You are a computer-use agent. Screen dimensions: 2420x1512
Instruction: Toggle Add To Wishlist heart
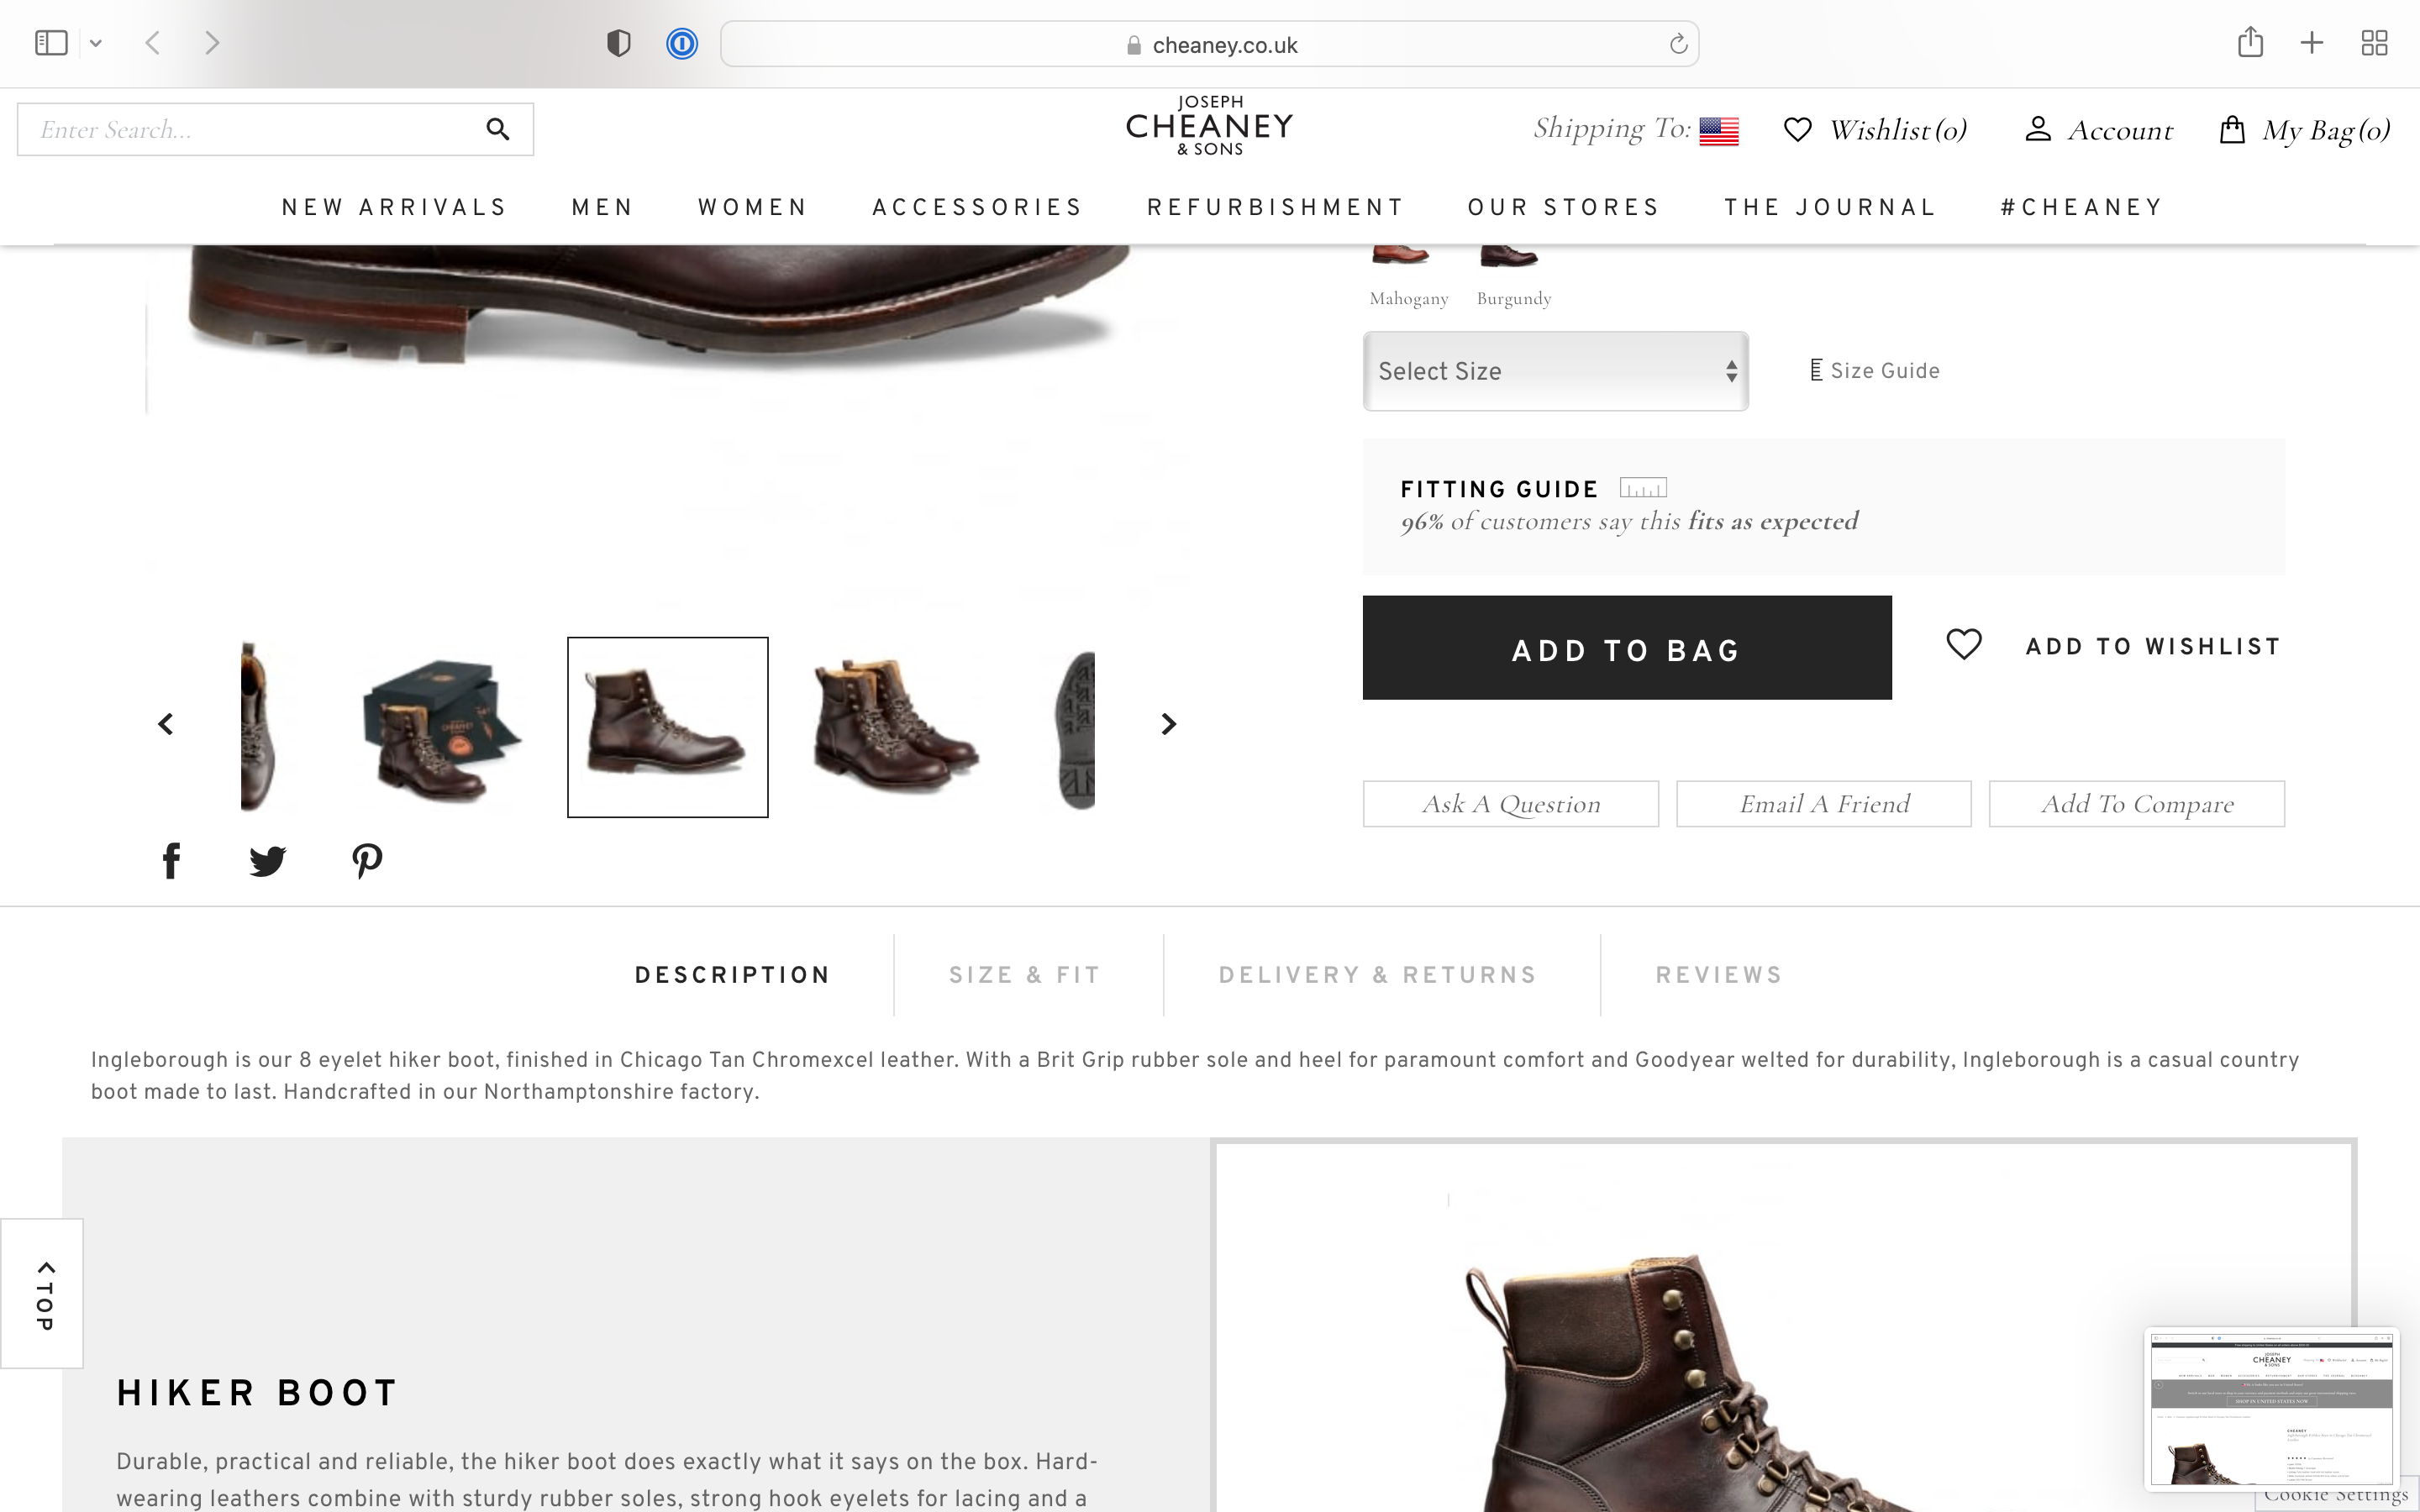(1963, 644)
